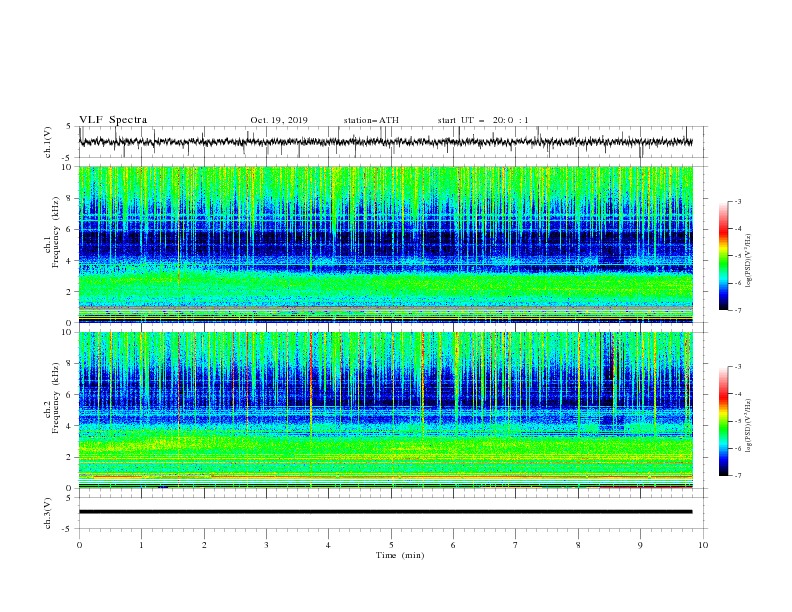This screenshot has width=792, height=612.
Task: Click the time axis tick label "9"
Action: tap(640, 545)
